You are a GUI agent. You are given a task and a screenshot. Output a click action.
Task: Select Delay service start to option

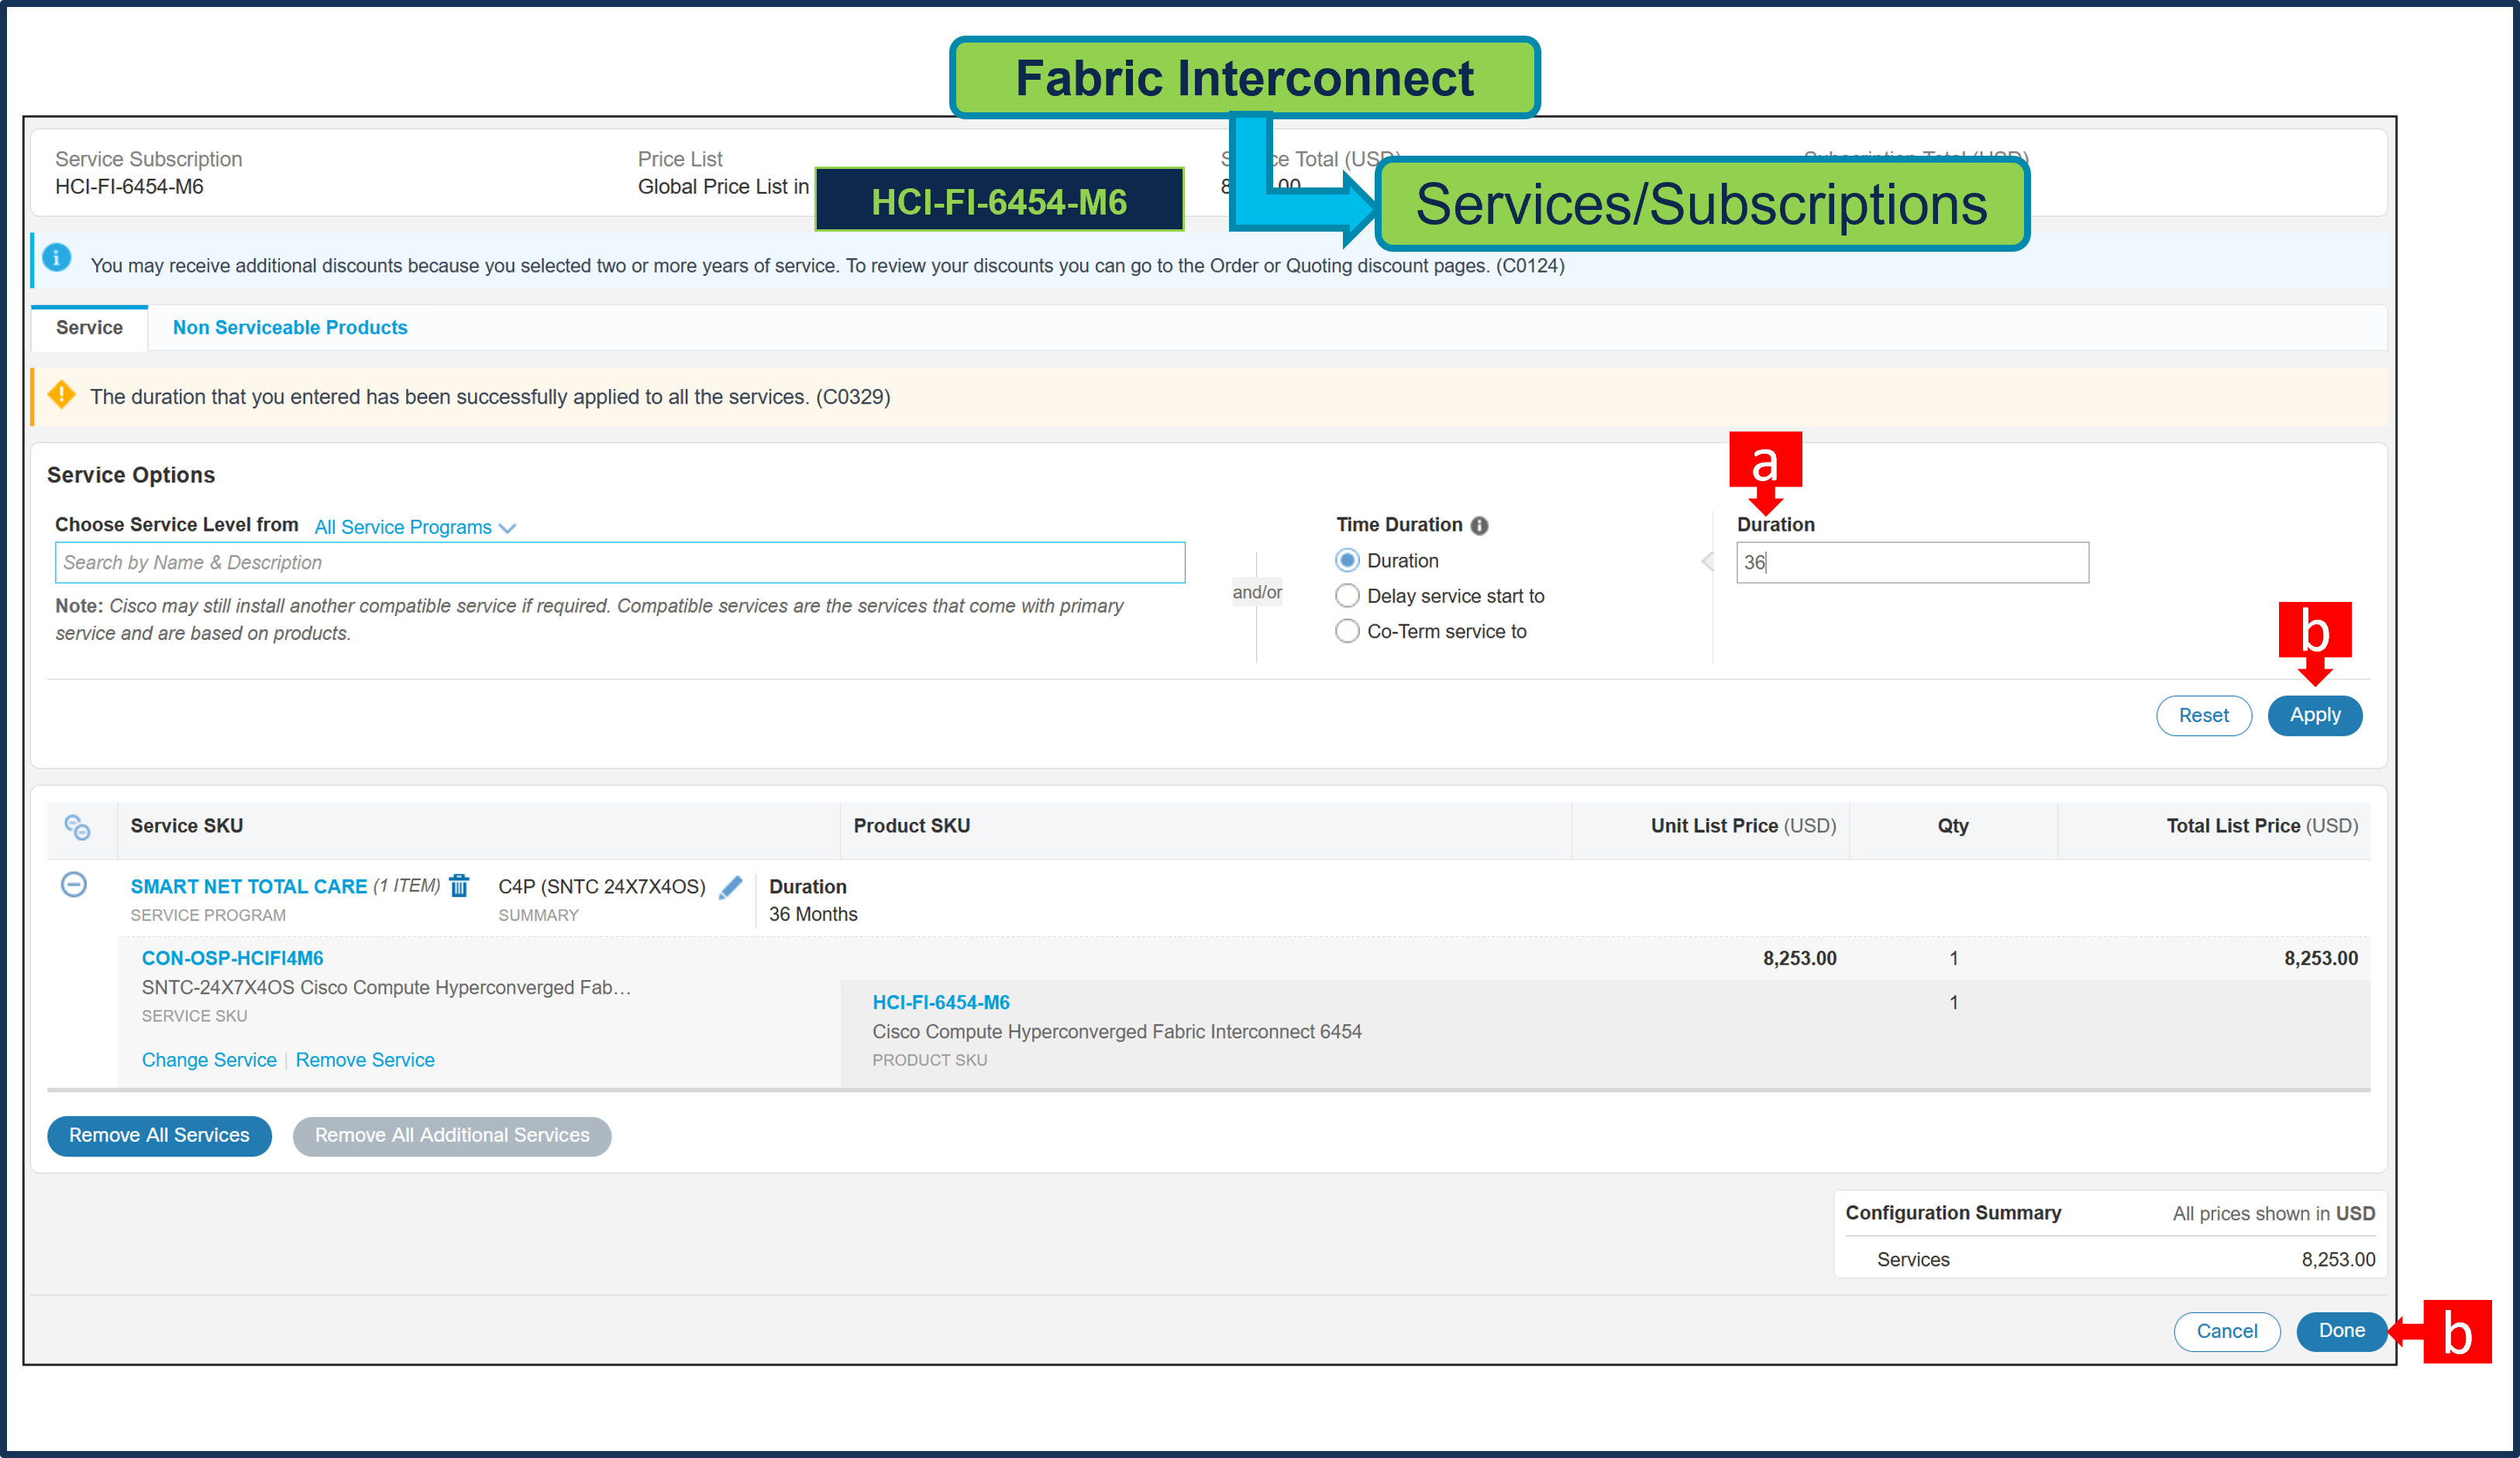pyautogui.click(x=1347, y=596)
